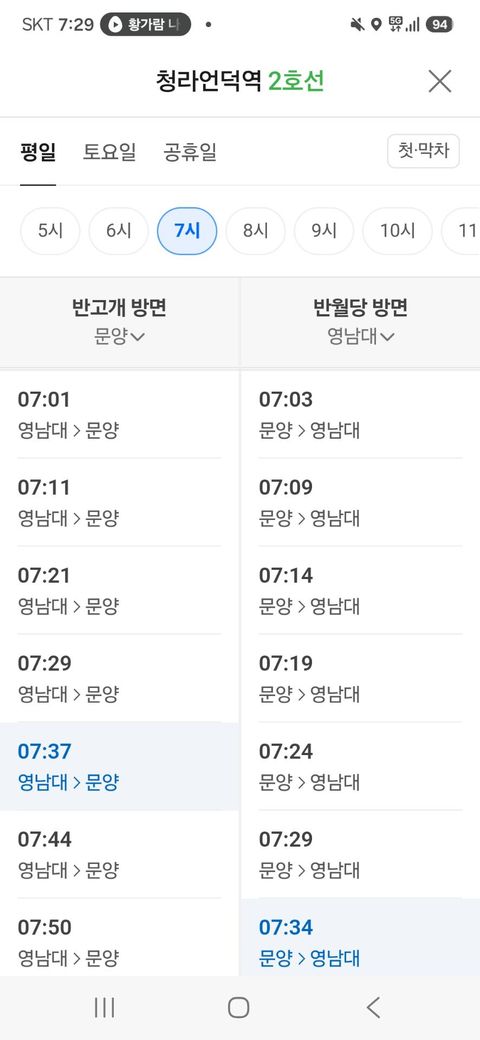Select the 5시 hour chip
Viewport: 480px width, 1040px height.
50,231
